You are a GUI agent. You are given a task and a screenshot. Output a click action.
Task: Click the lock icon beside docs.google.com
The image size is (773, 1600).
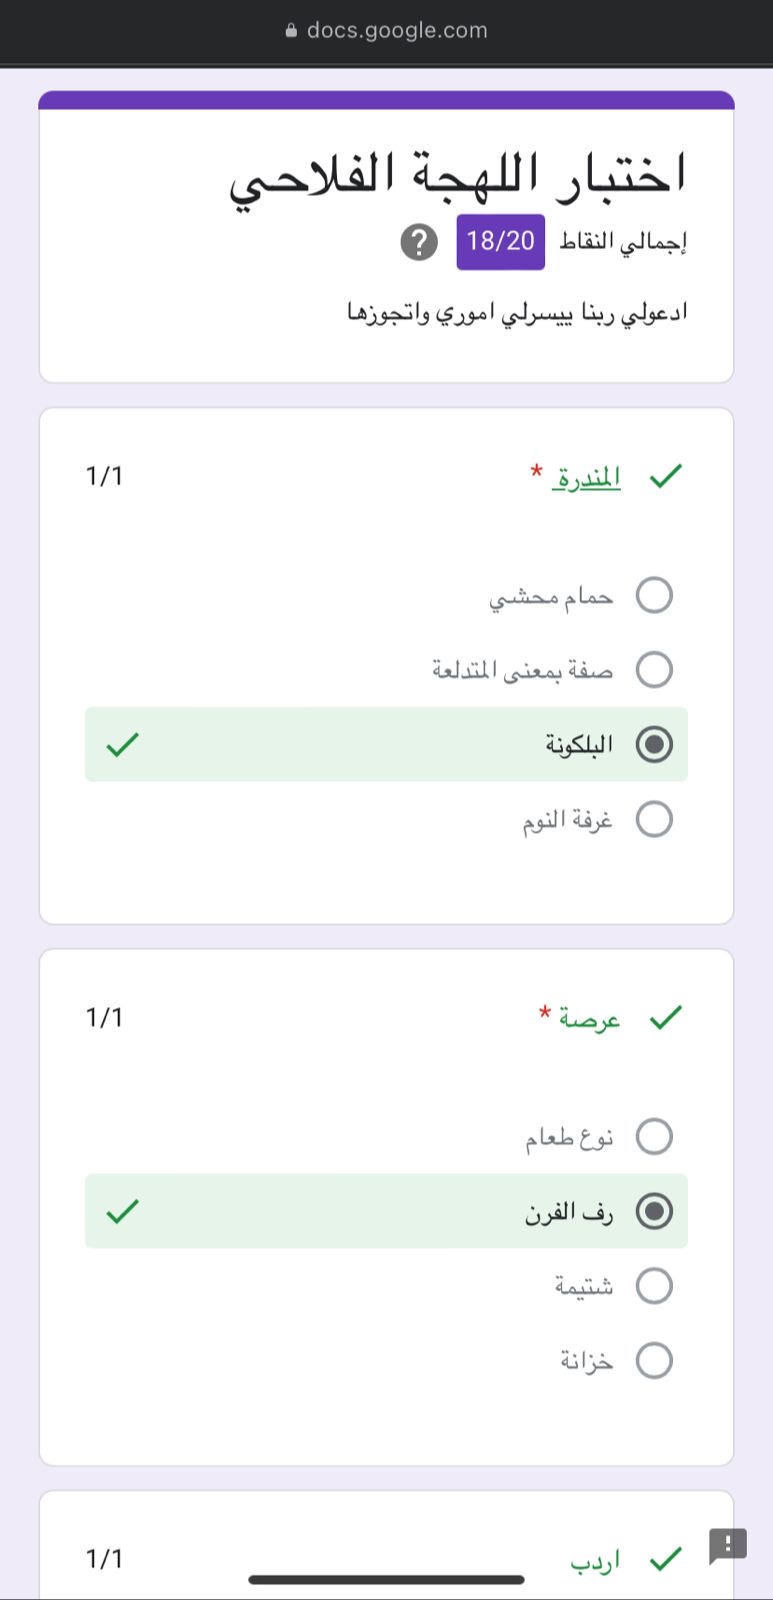pos(292,31)
